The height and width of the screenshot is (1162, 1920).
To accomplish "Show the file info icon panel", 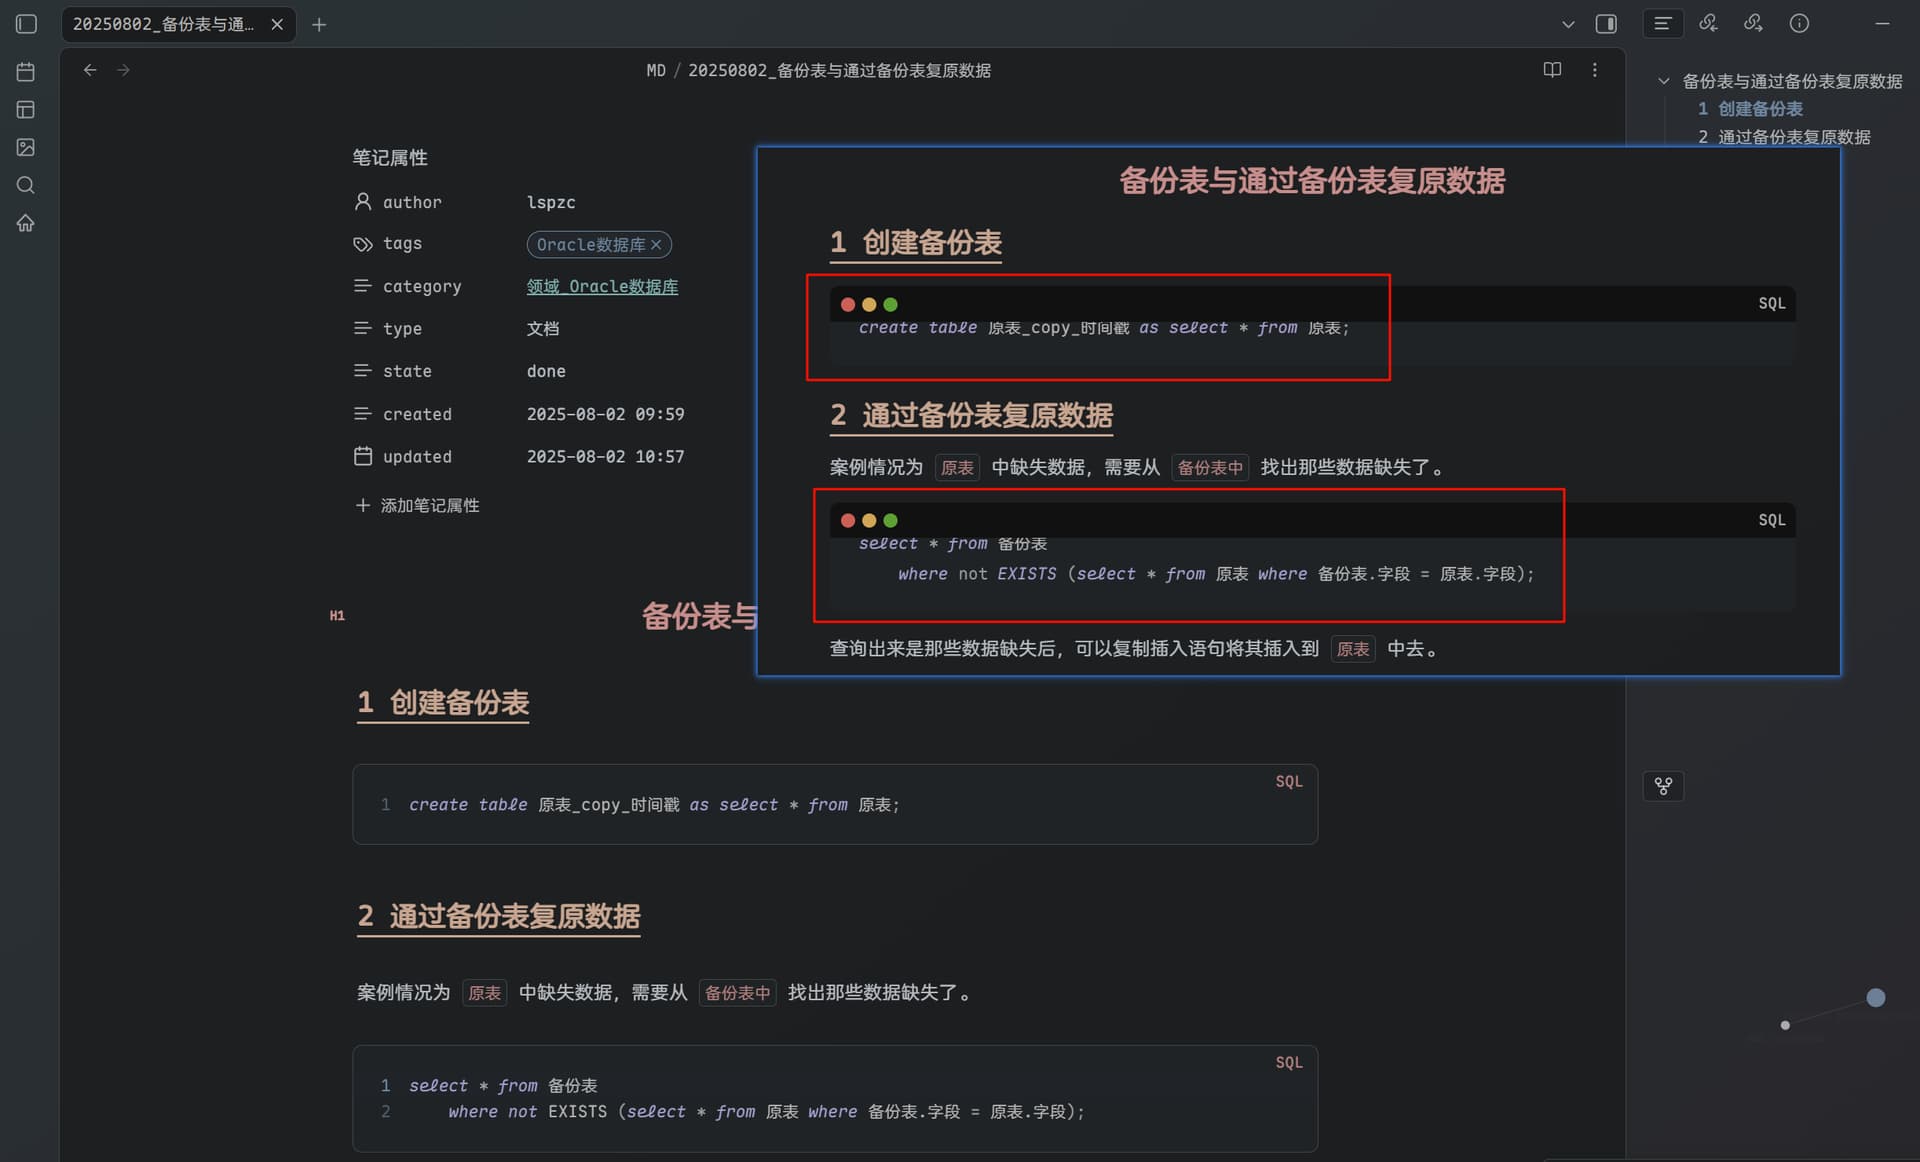I will click(1799, 24).
